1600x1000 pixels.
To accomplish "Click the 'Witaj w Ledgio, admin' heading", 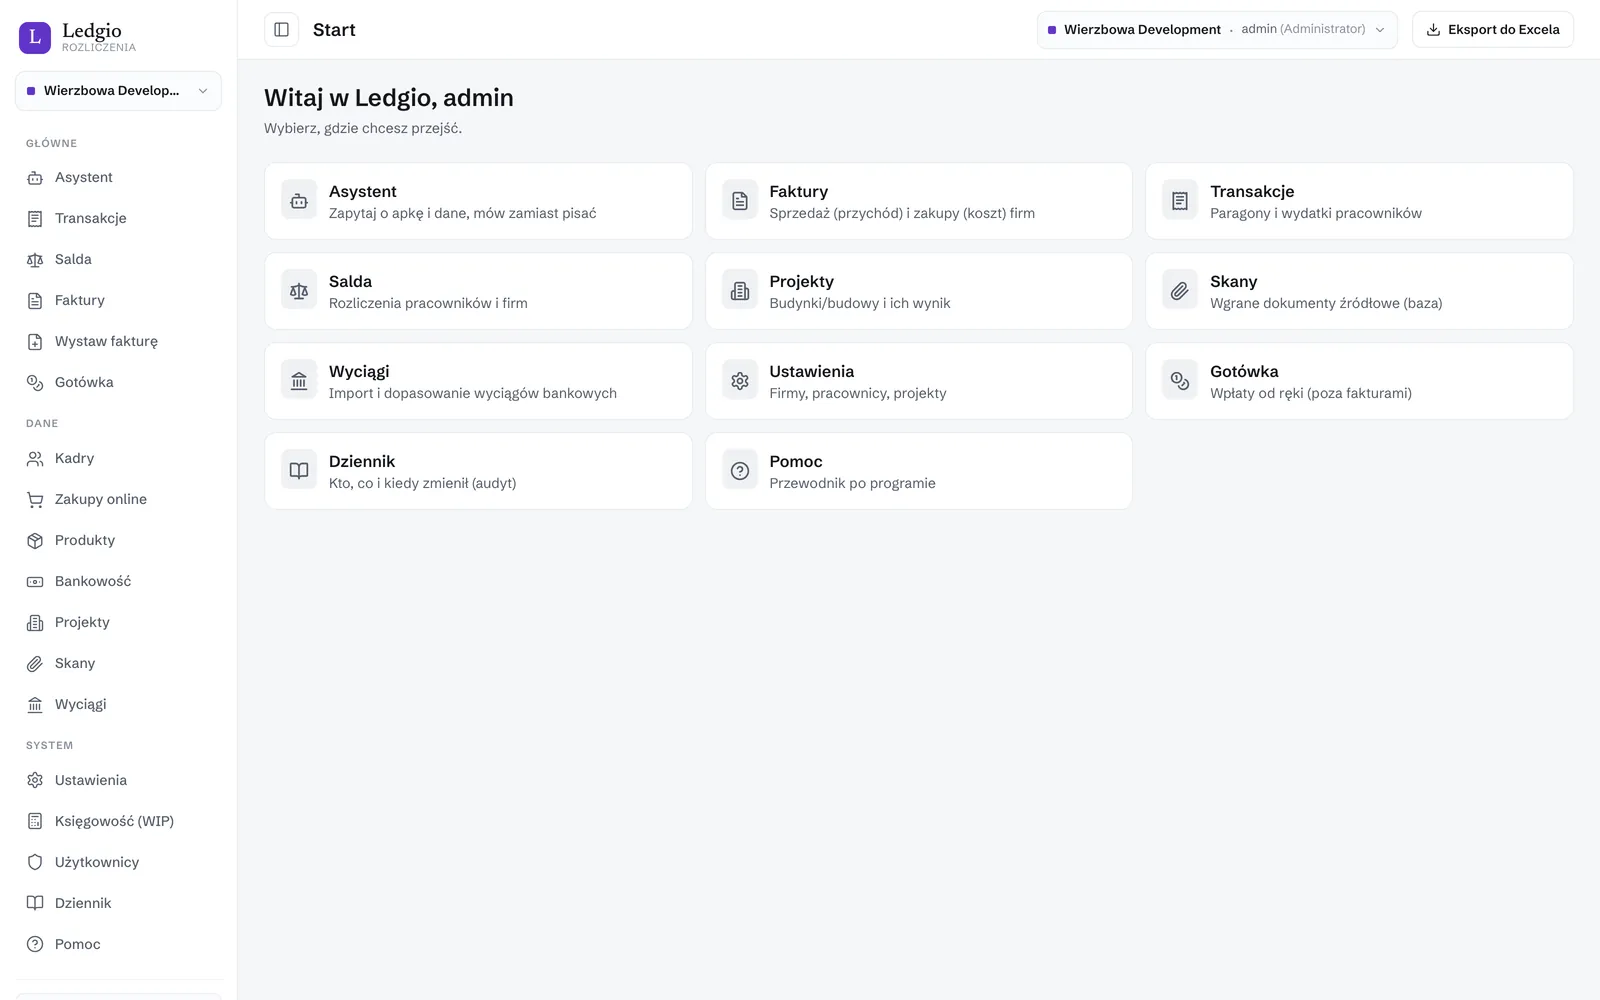I will pos(389,98).
